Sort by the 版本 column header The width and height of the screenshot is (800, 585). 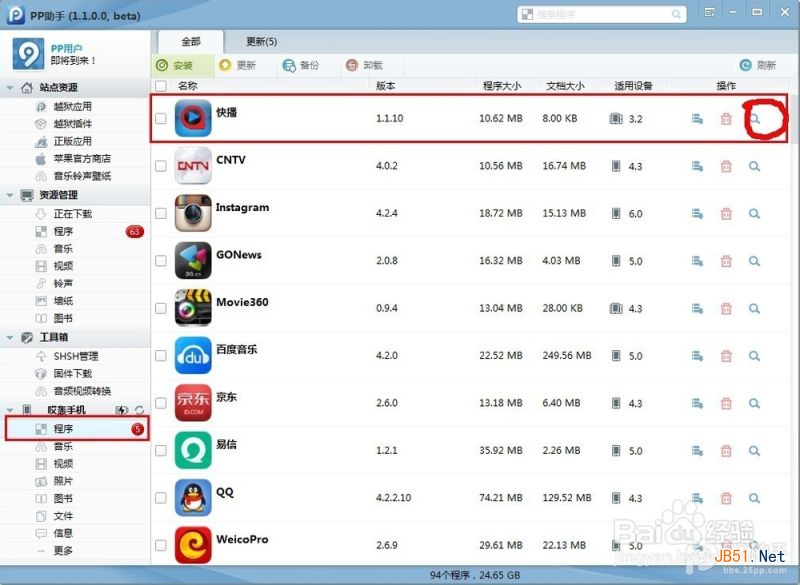(386, 86)
